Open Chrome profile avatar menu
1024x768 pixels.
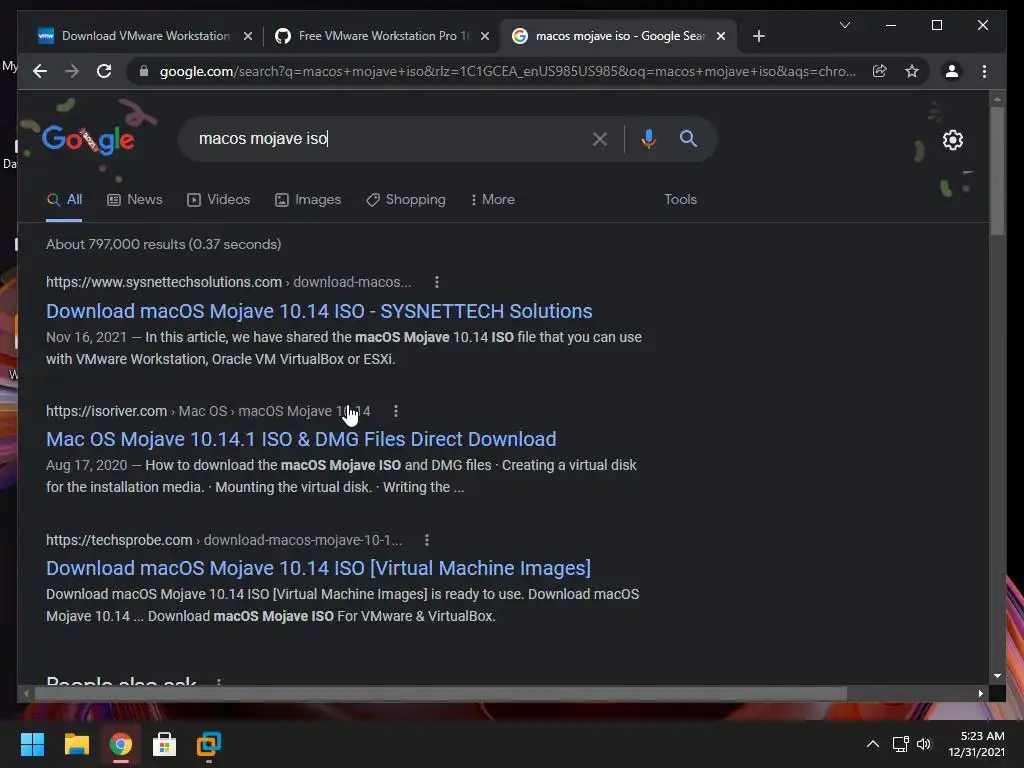pos(952,71)
